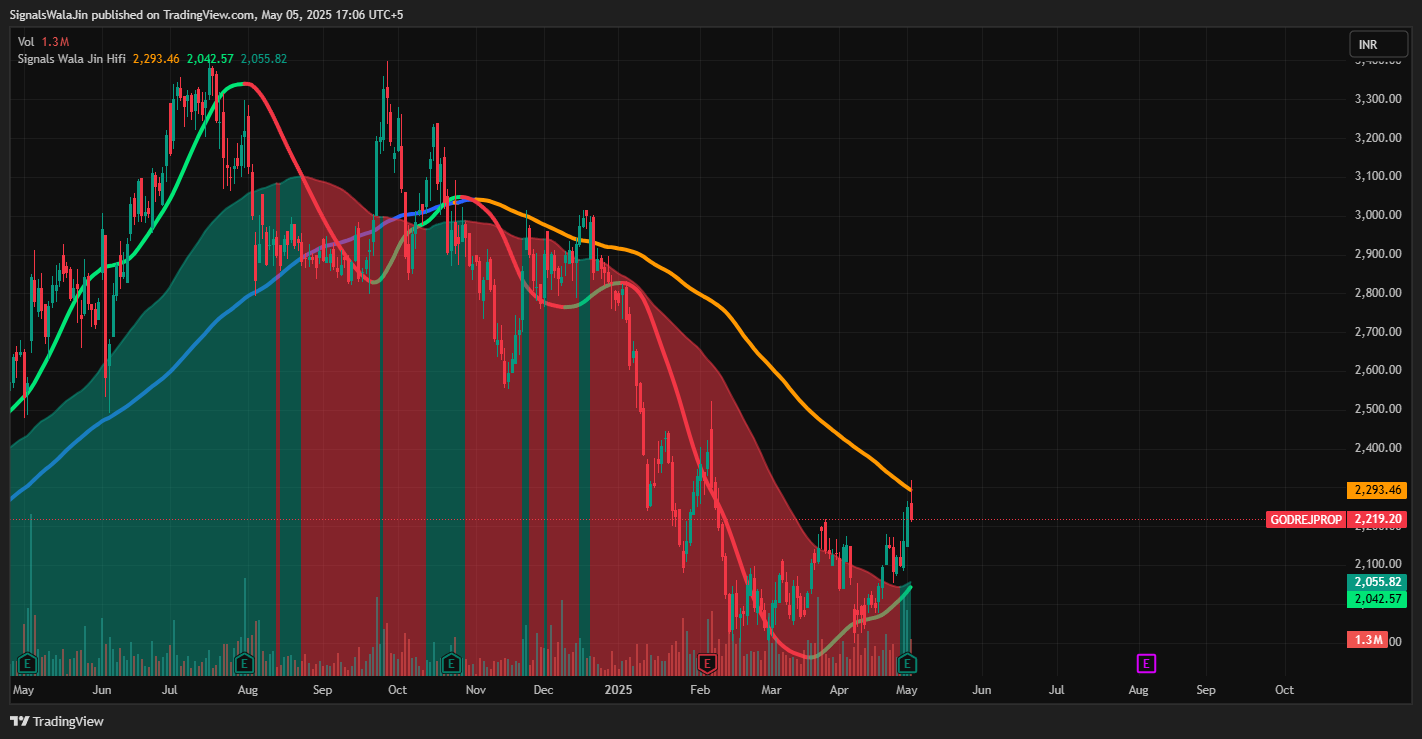Click the red earnings E marker above Feb
The height and width of the screenshot is (739, 1422).
708,663
